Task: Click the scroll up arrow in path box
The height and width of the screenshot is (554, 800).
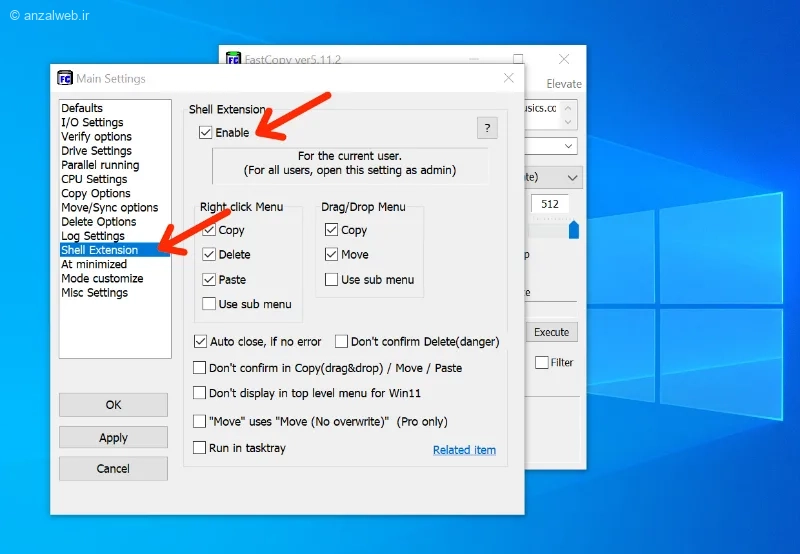Action: pyautogui.click(x=568, y=108)
